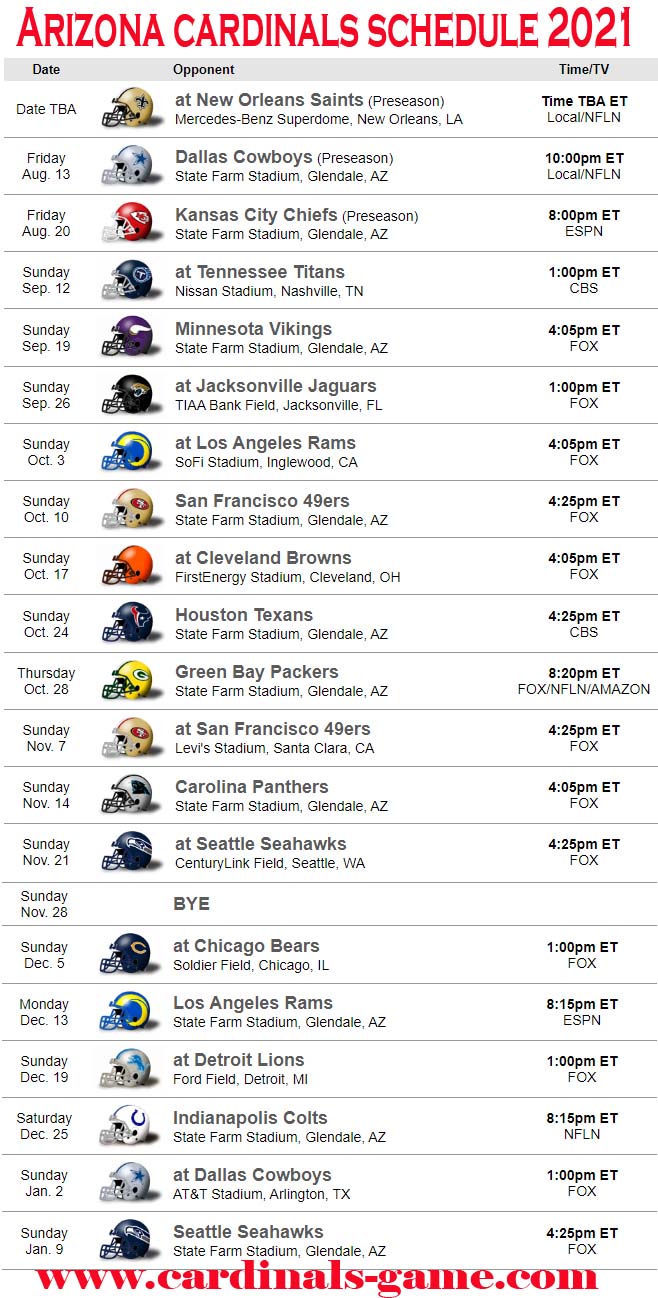
Task: Select the Tennessee Titans helmet icon
Action: 127,279
